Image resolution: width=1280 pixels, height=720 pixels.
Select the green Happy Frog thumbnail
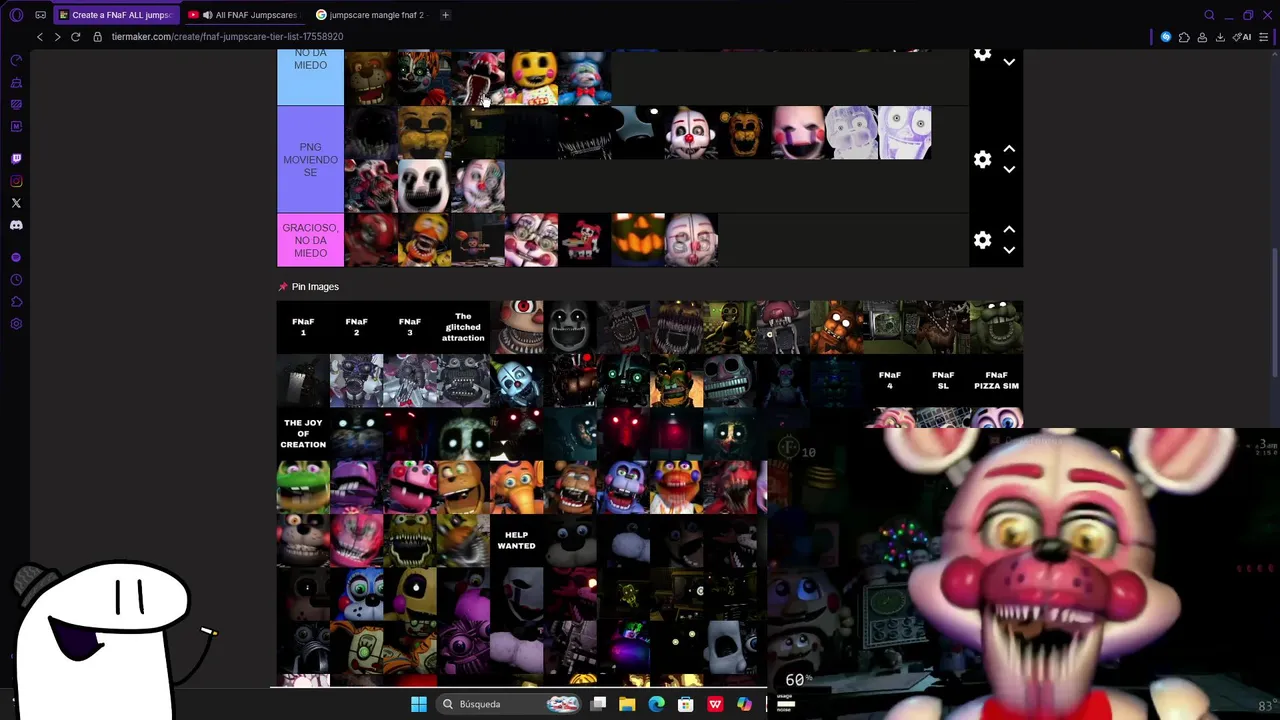(303, 487)
